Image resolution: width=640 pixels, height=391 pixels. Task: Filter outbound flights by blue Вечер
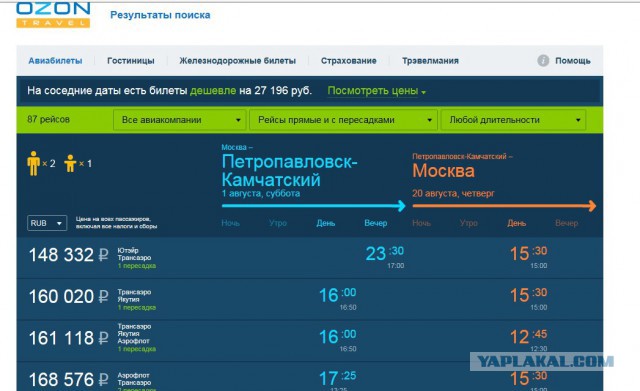click(x=376, y=223)
